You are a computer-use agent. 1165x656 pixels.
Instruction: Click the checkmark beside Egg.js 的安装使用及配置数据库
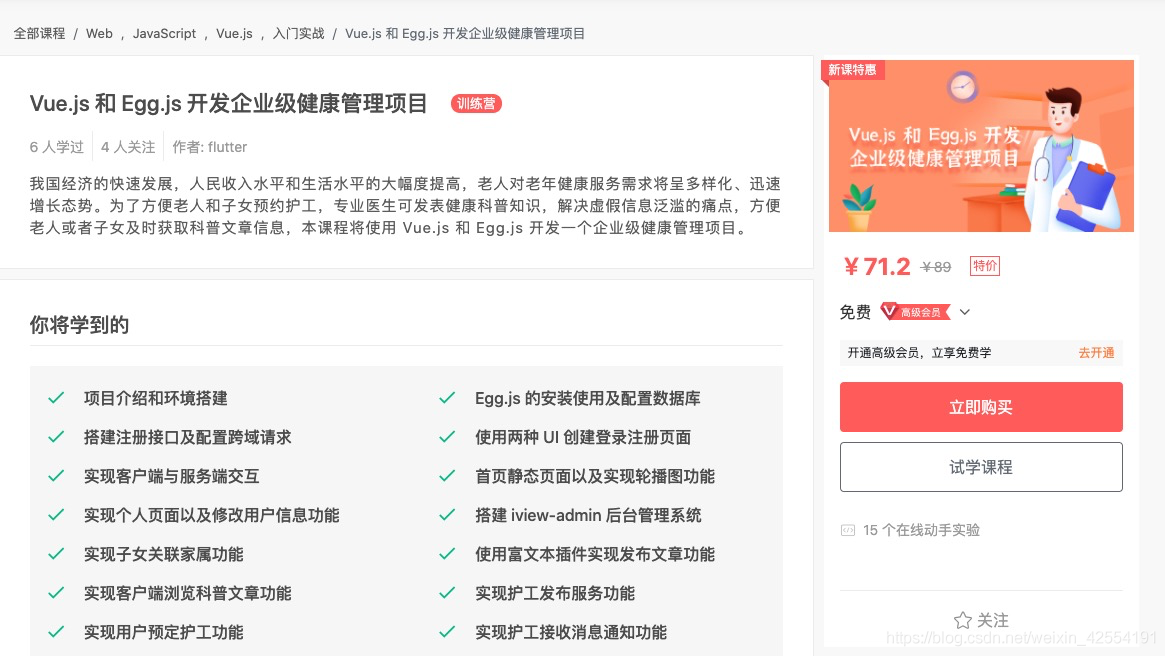pyautogui.click(x=447, y=398)
